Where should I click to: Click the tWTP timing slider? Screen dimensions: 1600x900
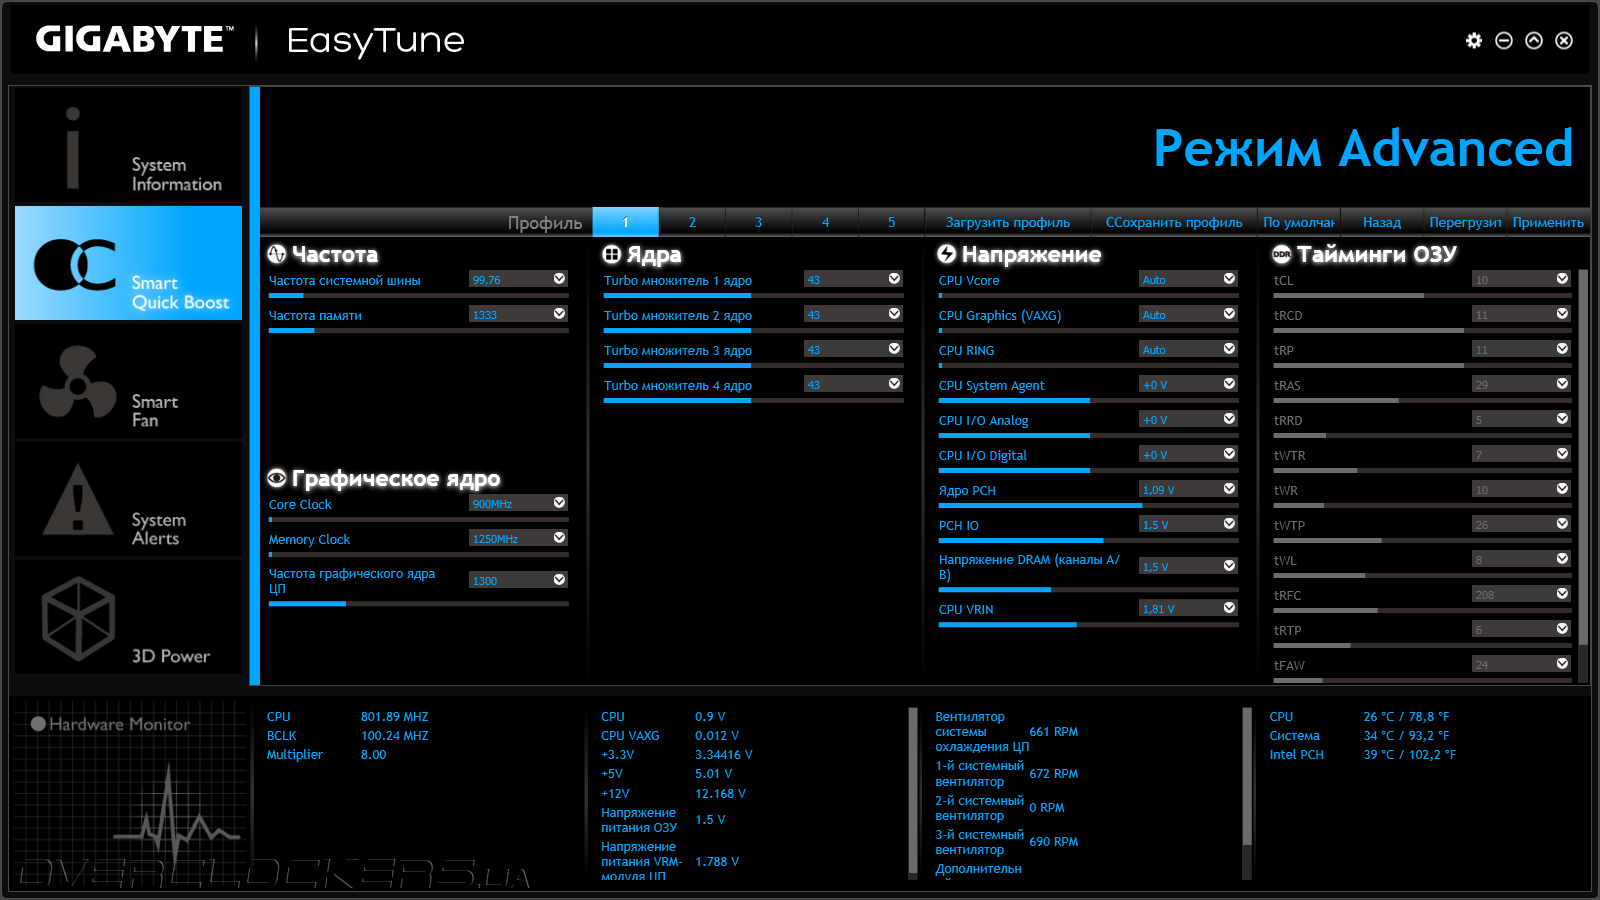1422,540
